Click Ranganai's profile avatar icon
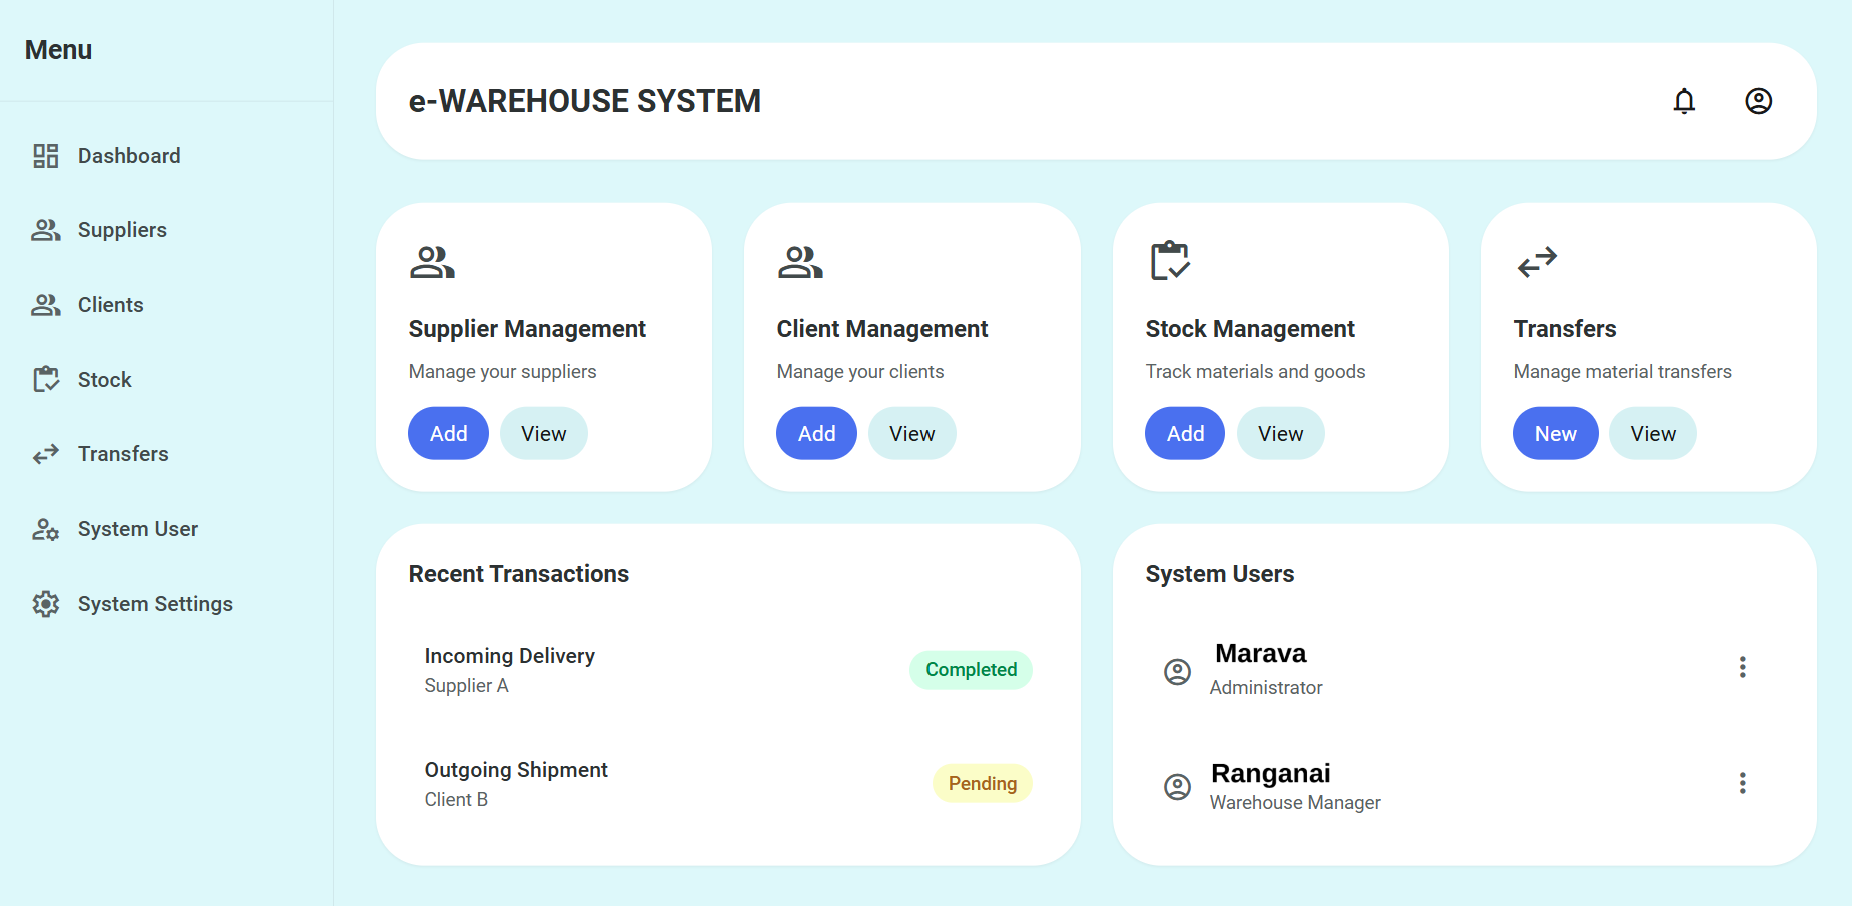 coord(1177,787)
